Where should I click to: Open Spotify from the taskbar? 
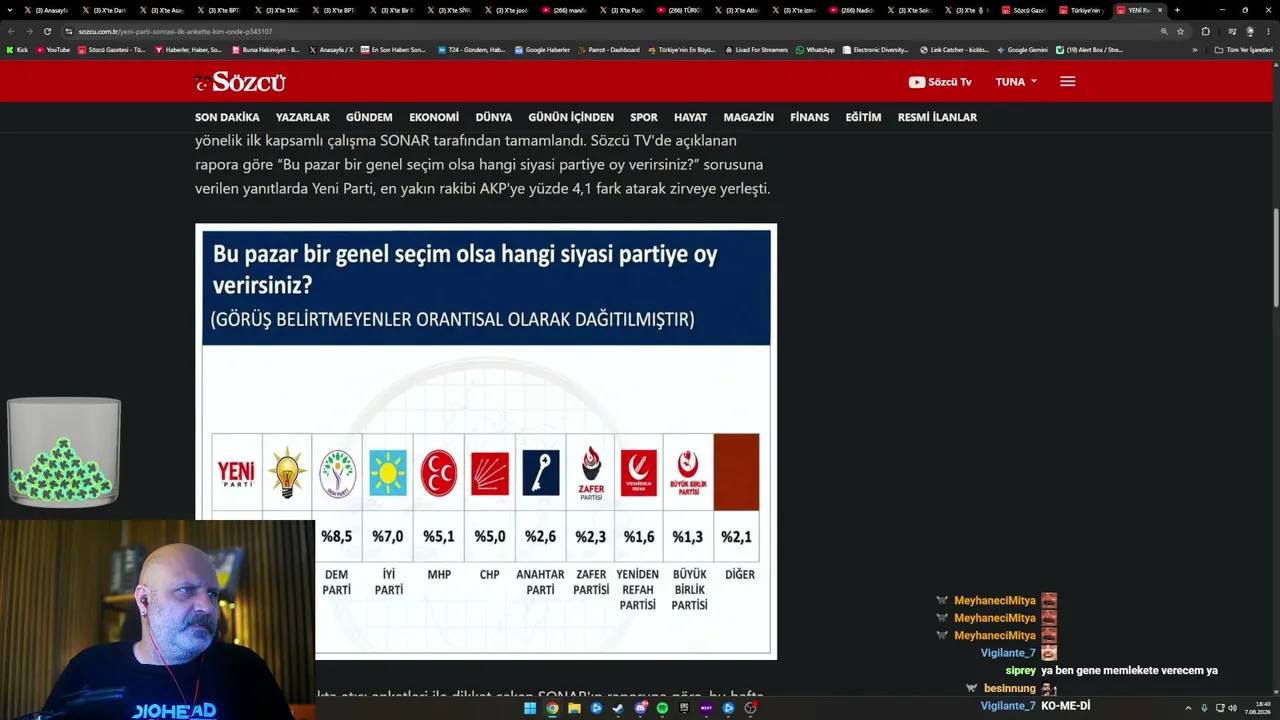[662, 708]
